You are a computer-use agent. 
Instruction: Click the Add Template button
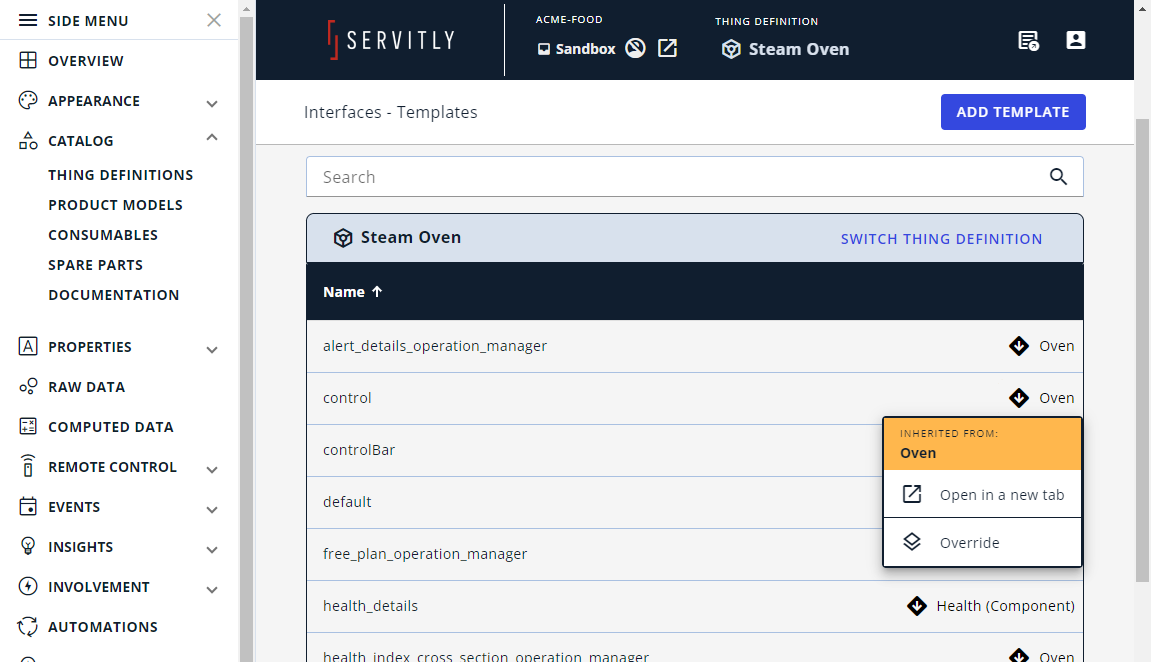(x=1013, y=112)
